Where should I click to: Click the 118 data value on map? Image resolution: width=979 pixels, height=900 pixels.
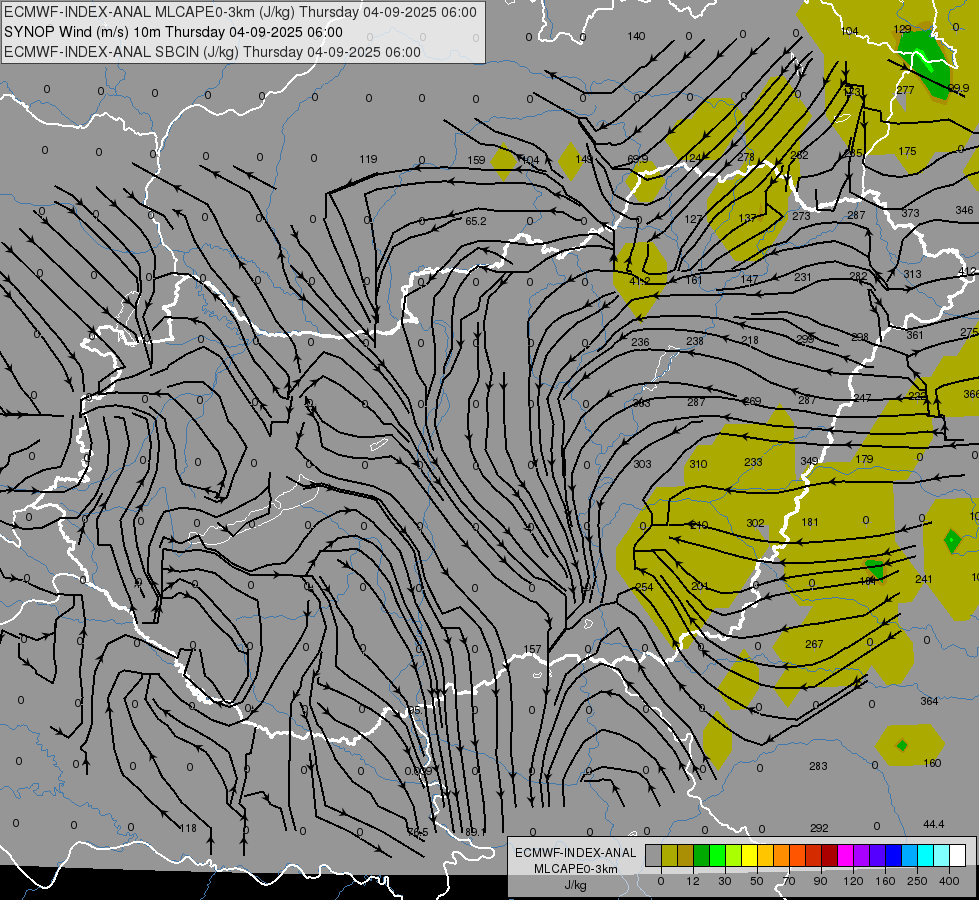point(188,828)
